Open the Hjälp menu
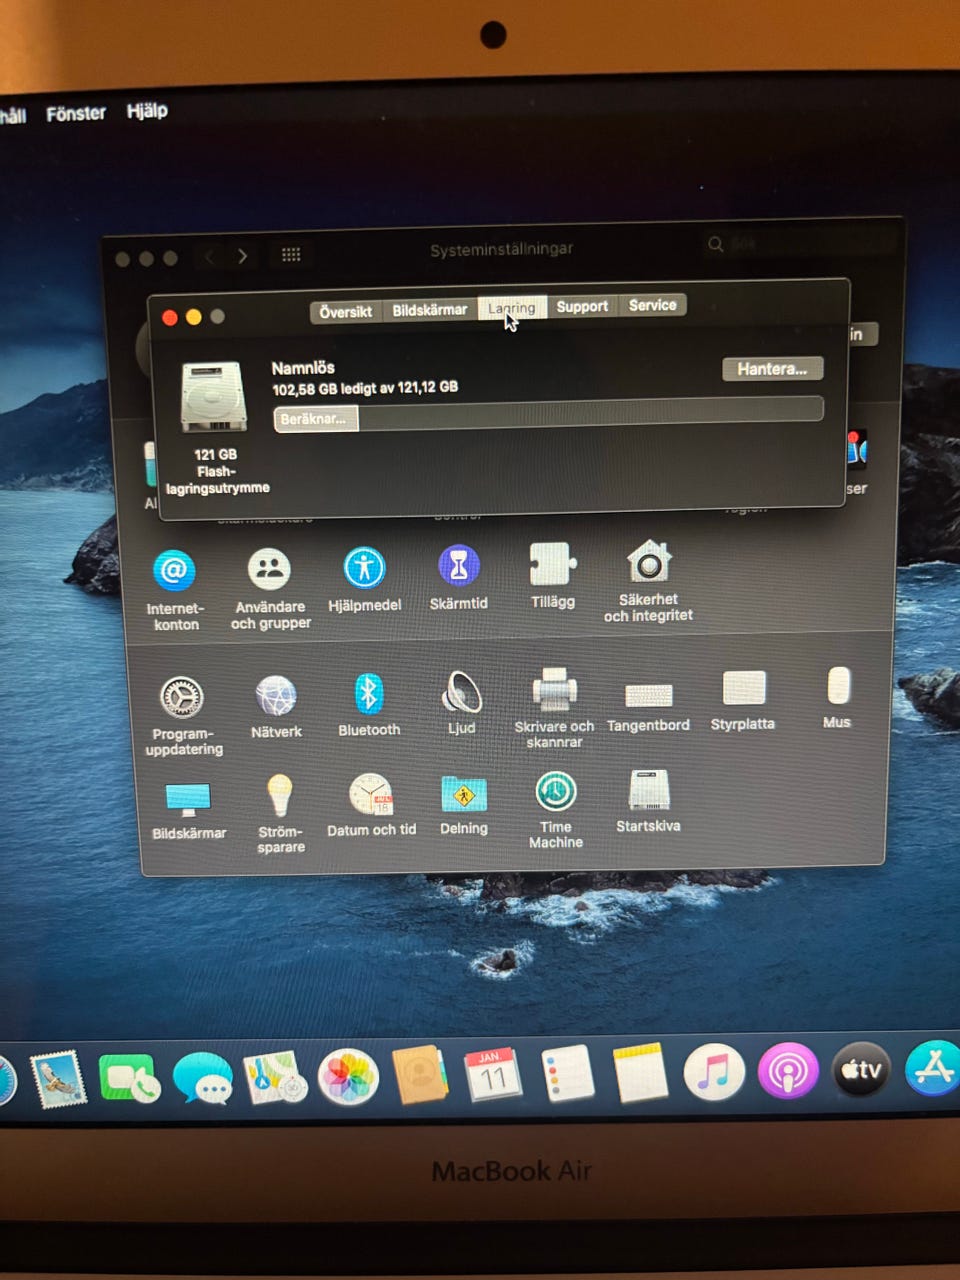This screenshot has height=1280, width=960. (x=147, y=110)
